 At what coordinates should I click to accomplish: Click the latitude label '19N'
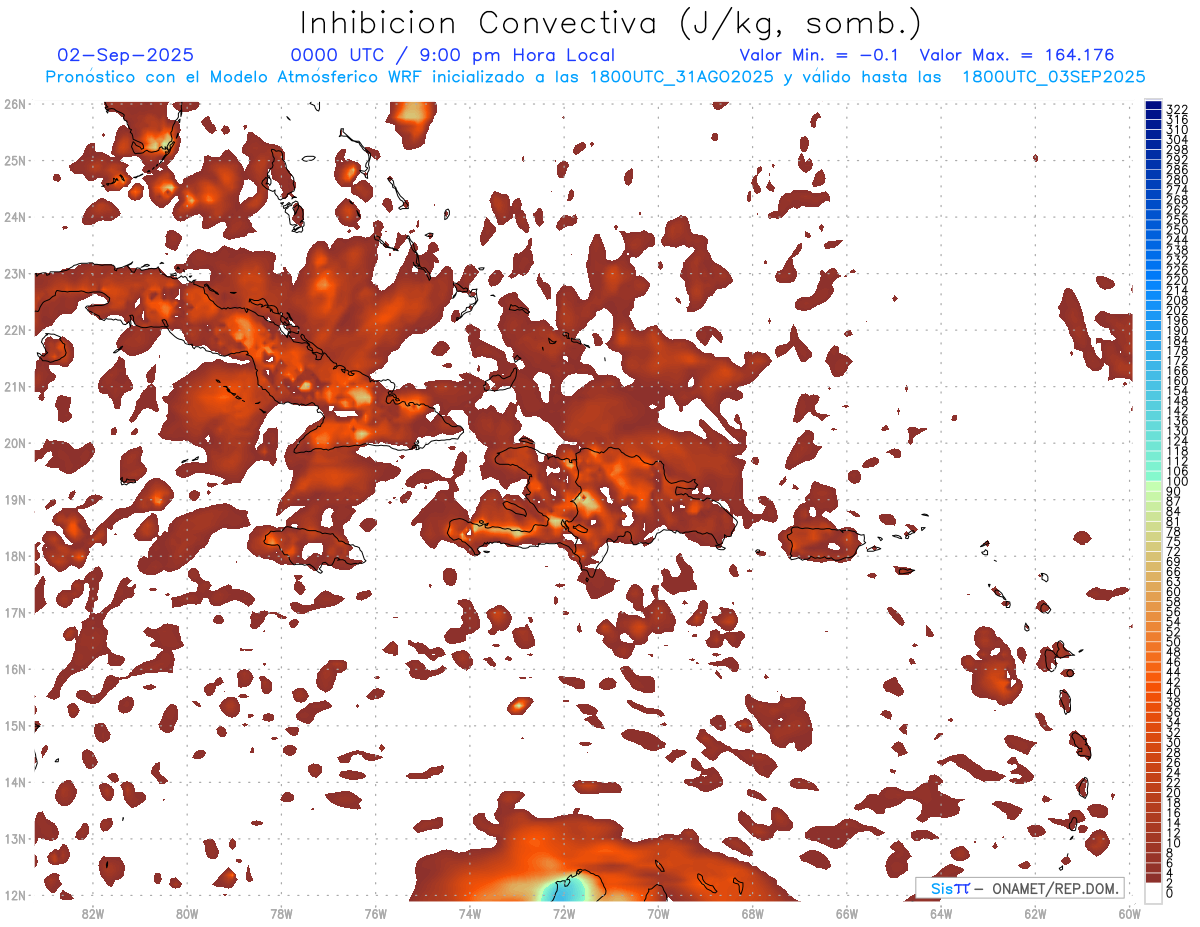click(x=14, y=499)
